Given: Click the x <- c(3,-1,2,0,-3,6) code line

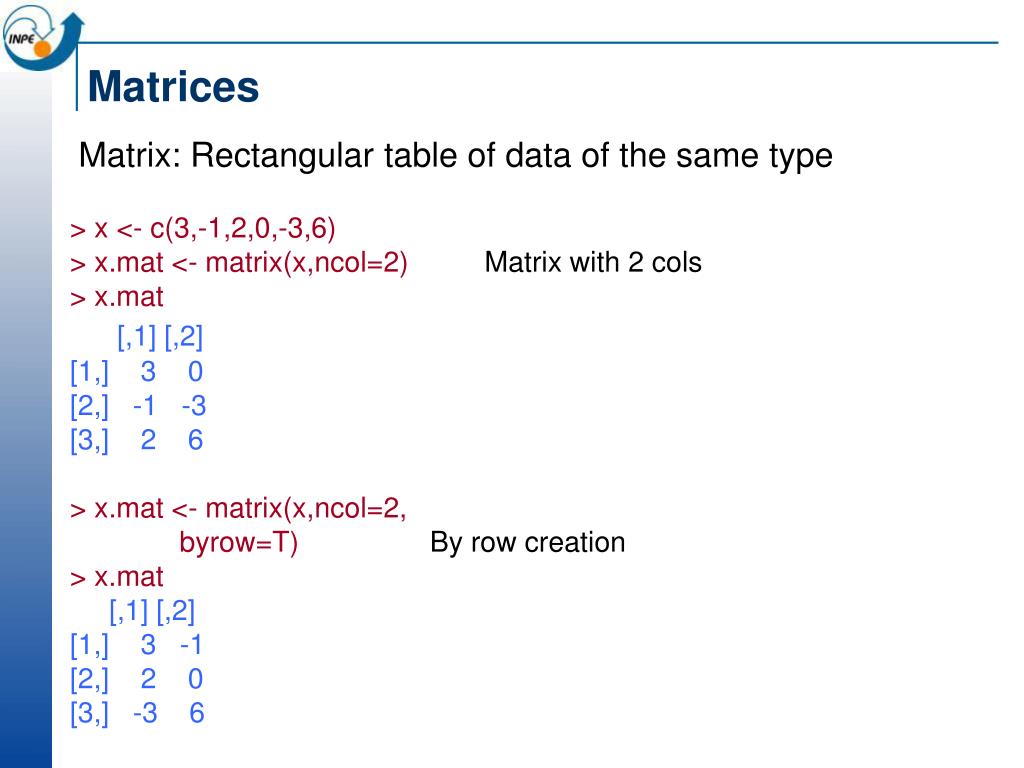Looking at the screenshot, I should [203, 229].
